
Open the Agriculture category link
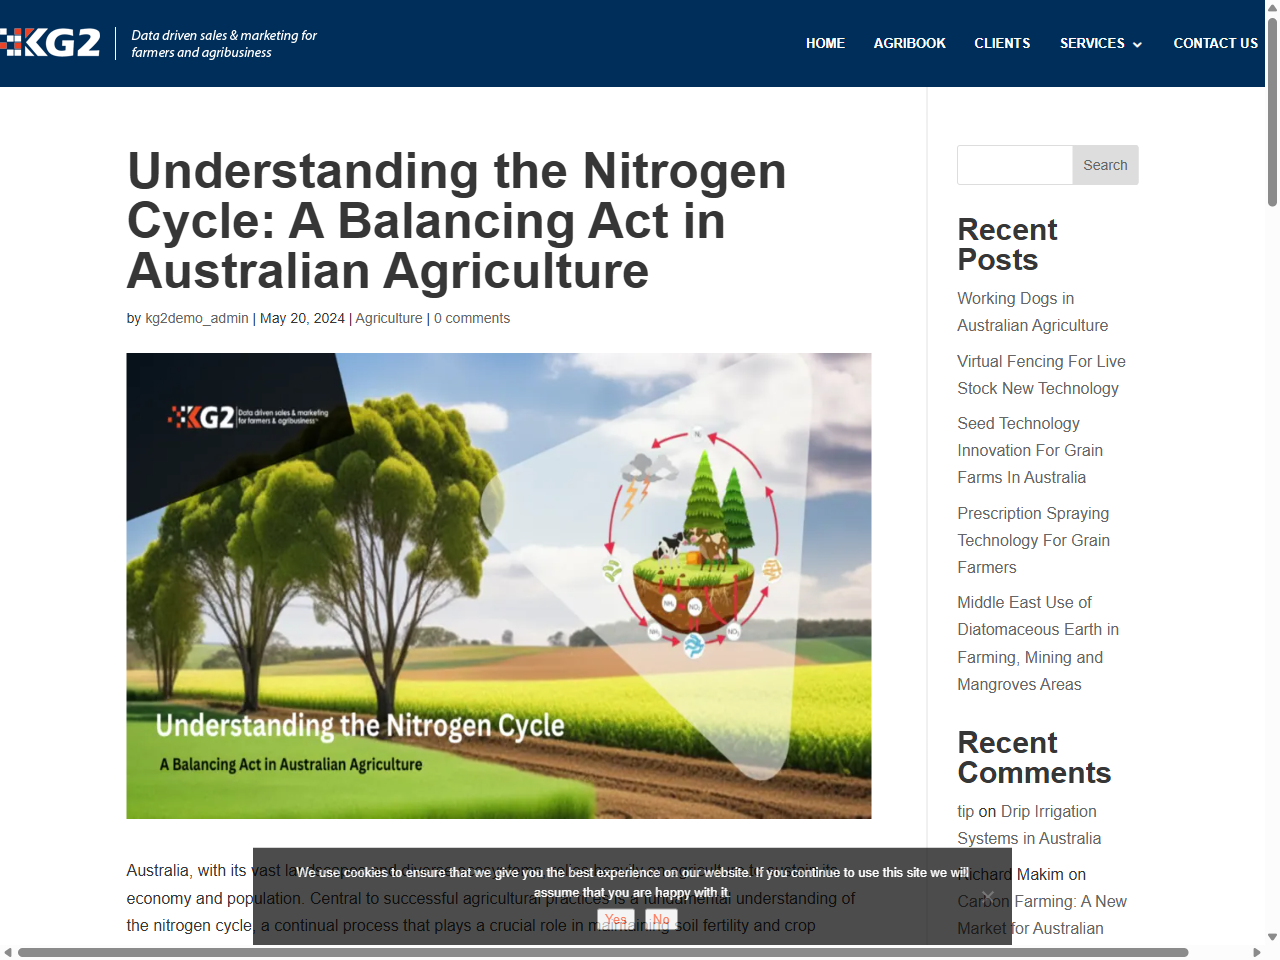(x=389, y=318)
